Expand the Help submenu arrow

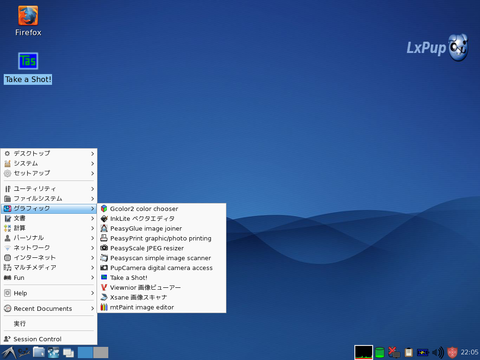click(92, 293)
